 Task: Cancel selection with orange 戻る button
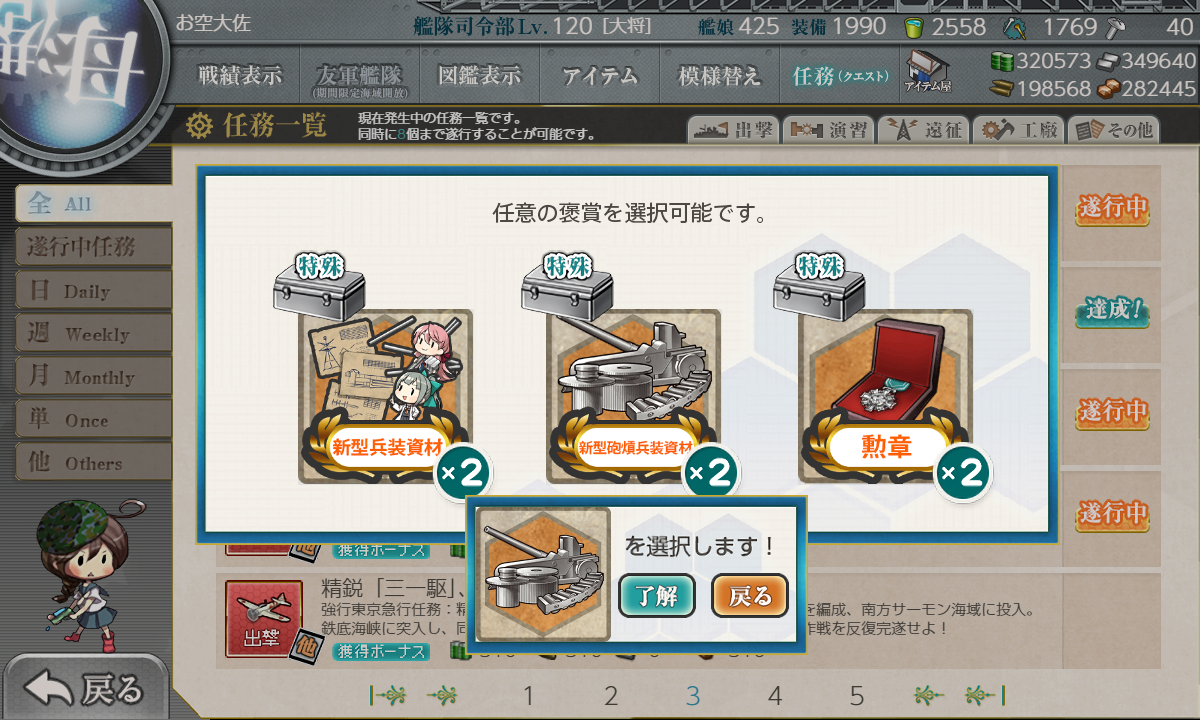pyautogui.click(x=750, y=596)
